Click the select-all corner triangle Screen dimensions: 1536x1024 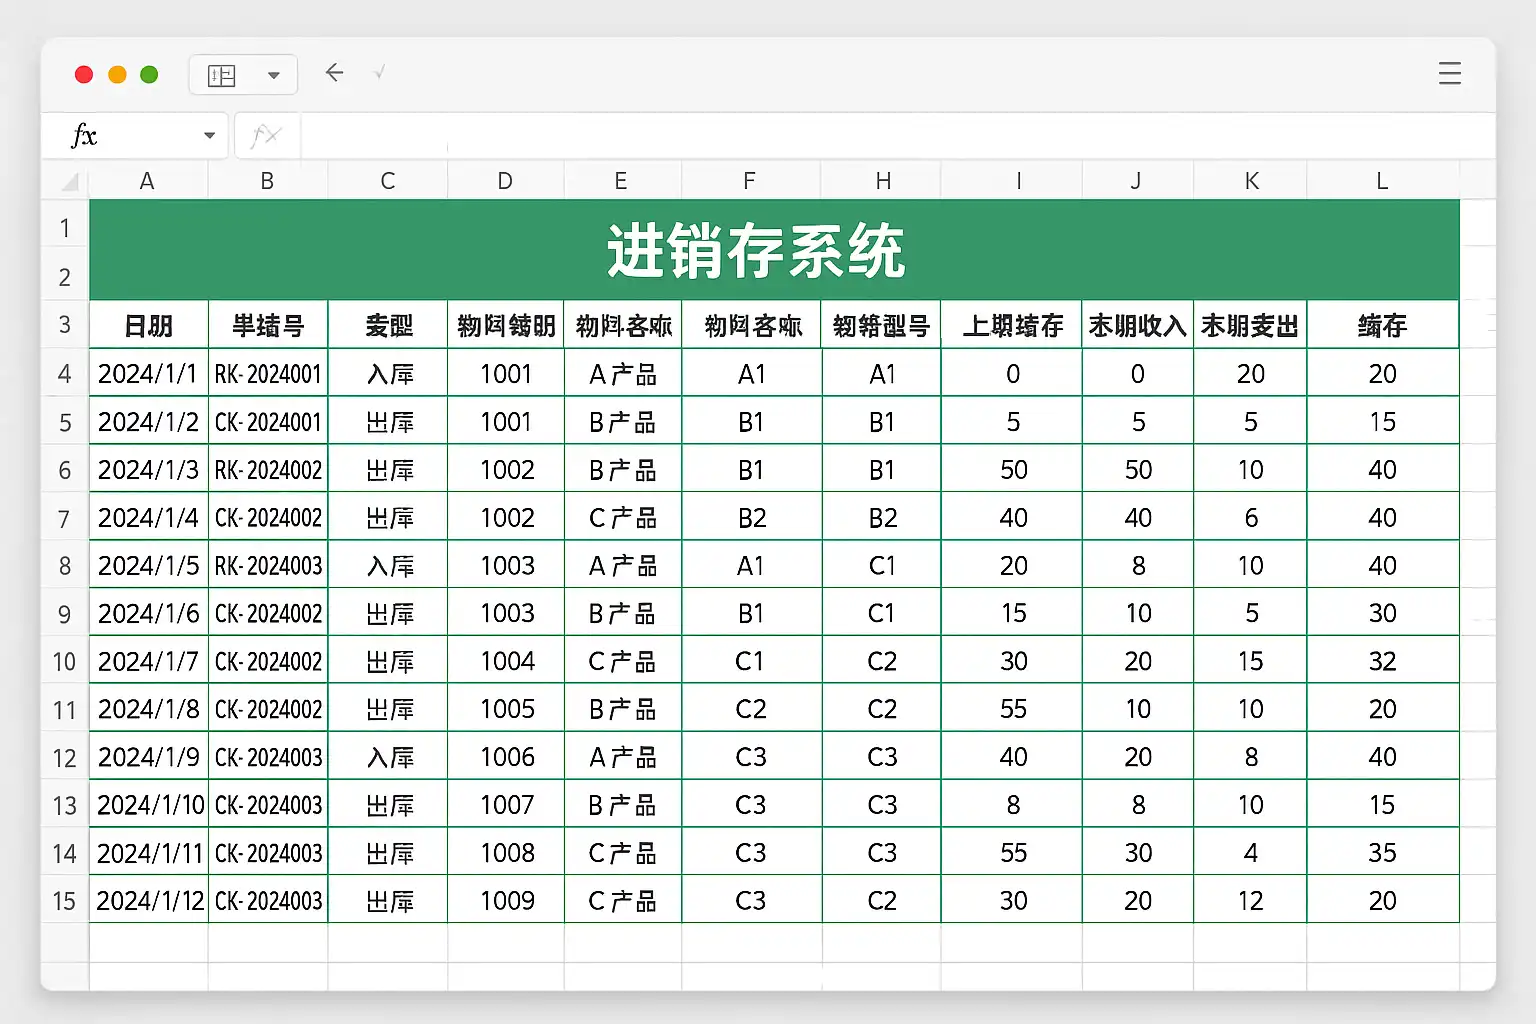(70, 182)
